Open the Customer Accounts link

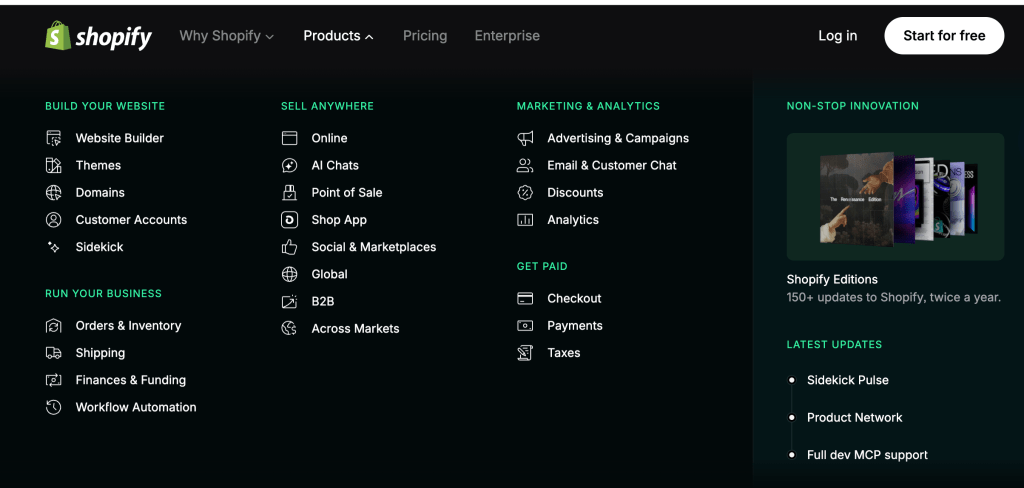(131, 220)
